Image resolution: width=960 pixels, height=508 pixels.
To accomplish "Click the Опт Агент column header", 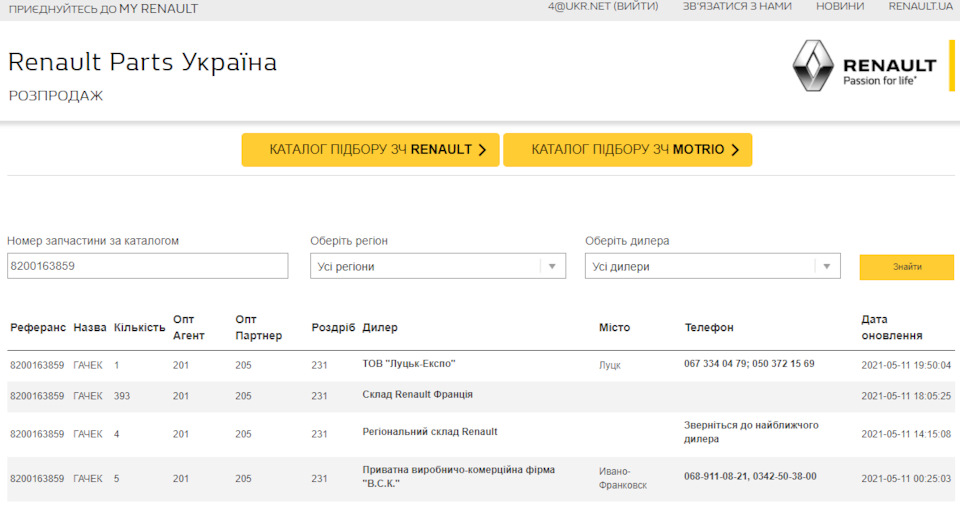I will pyautogui.click(x=189, y=327).
